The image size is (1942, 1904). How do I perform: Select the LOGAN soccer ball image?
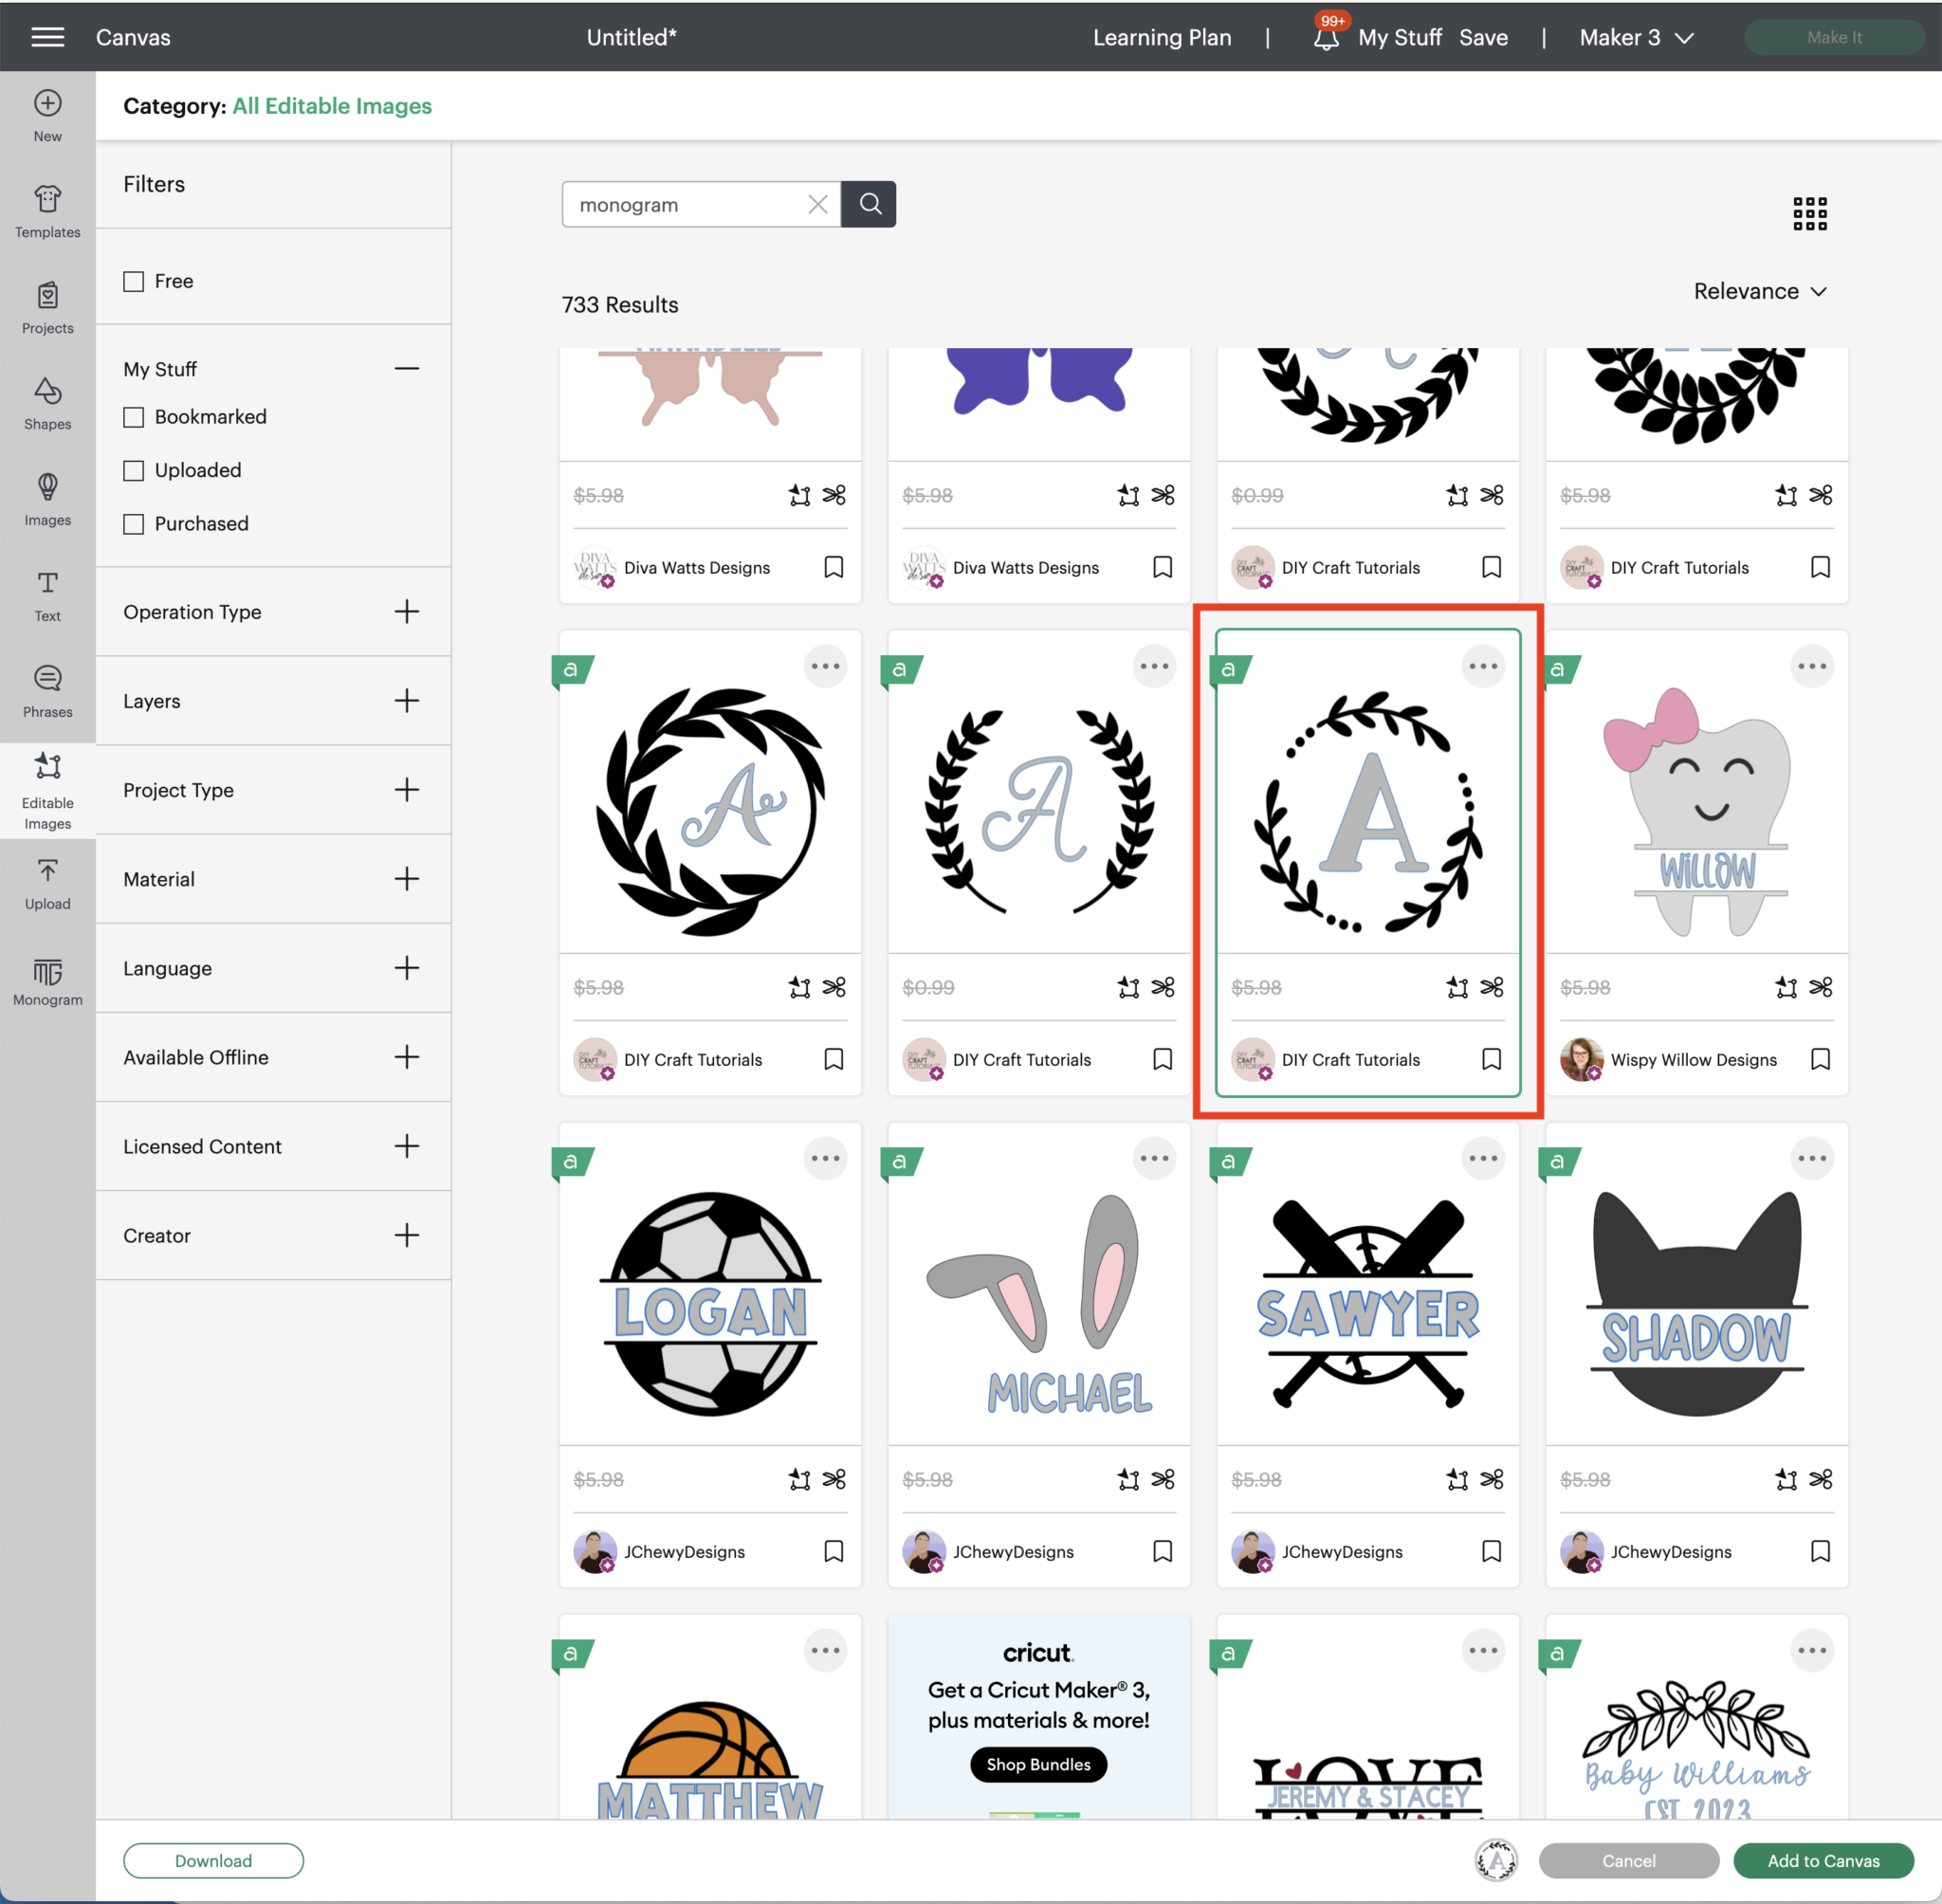click(x=710, y=1300)
